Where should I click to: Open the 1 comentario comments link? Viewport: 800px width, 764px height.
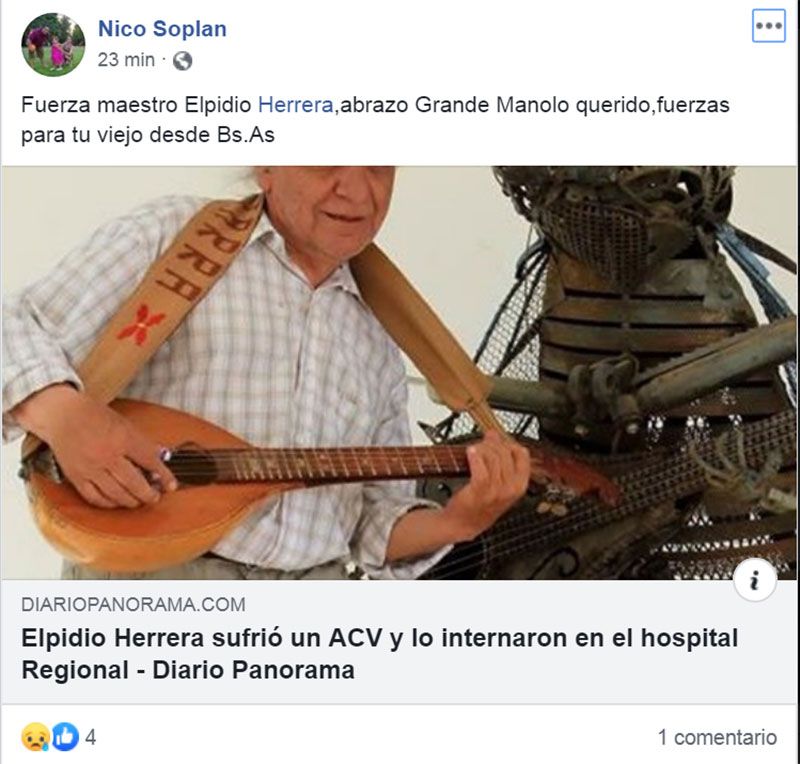tap(717, 737)
